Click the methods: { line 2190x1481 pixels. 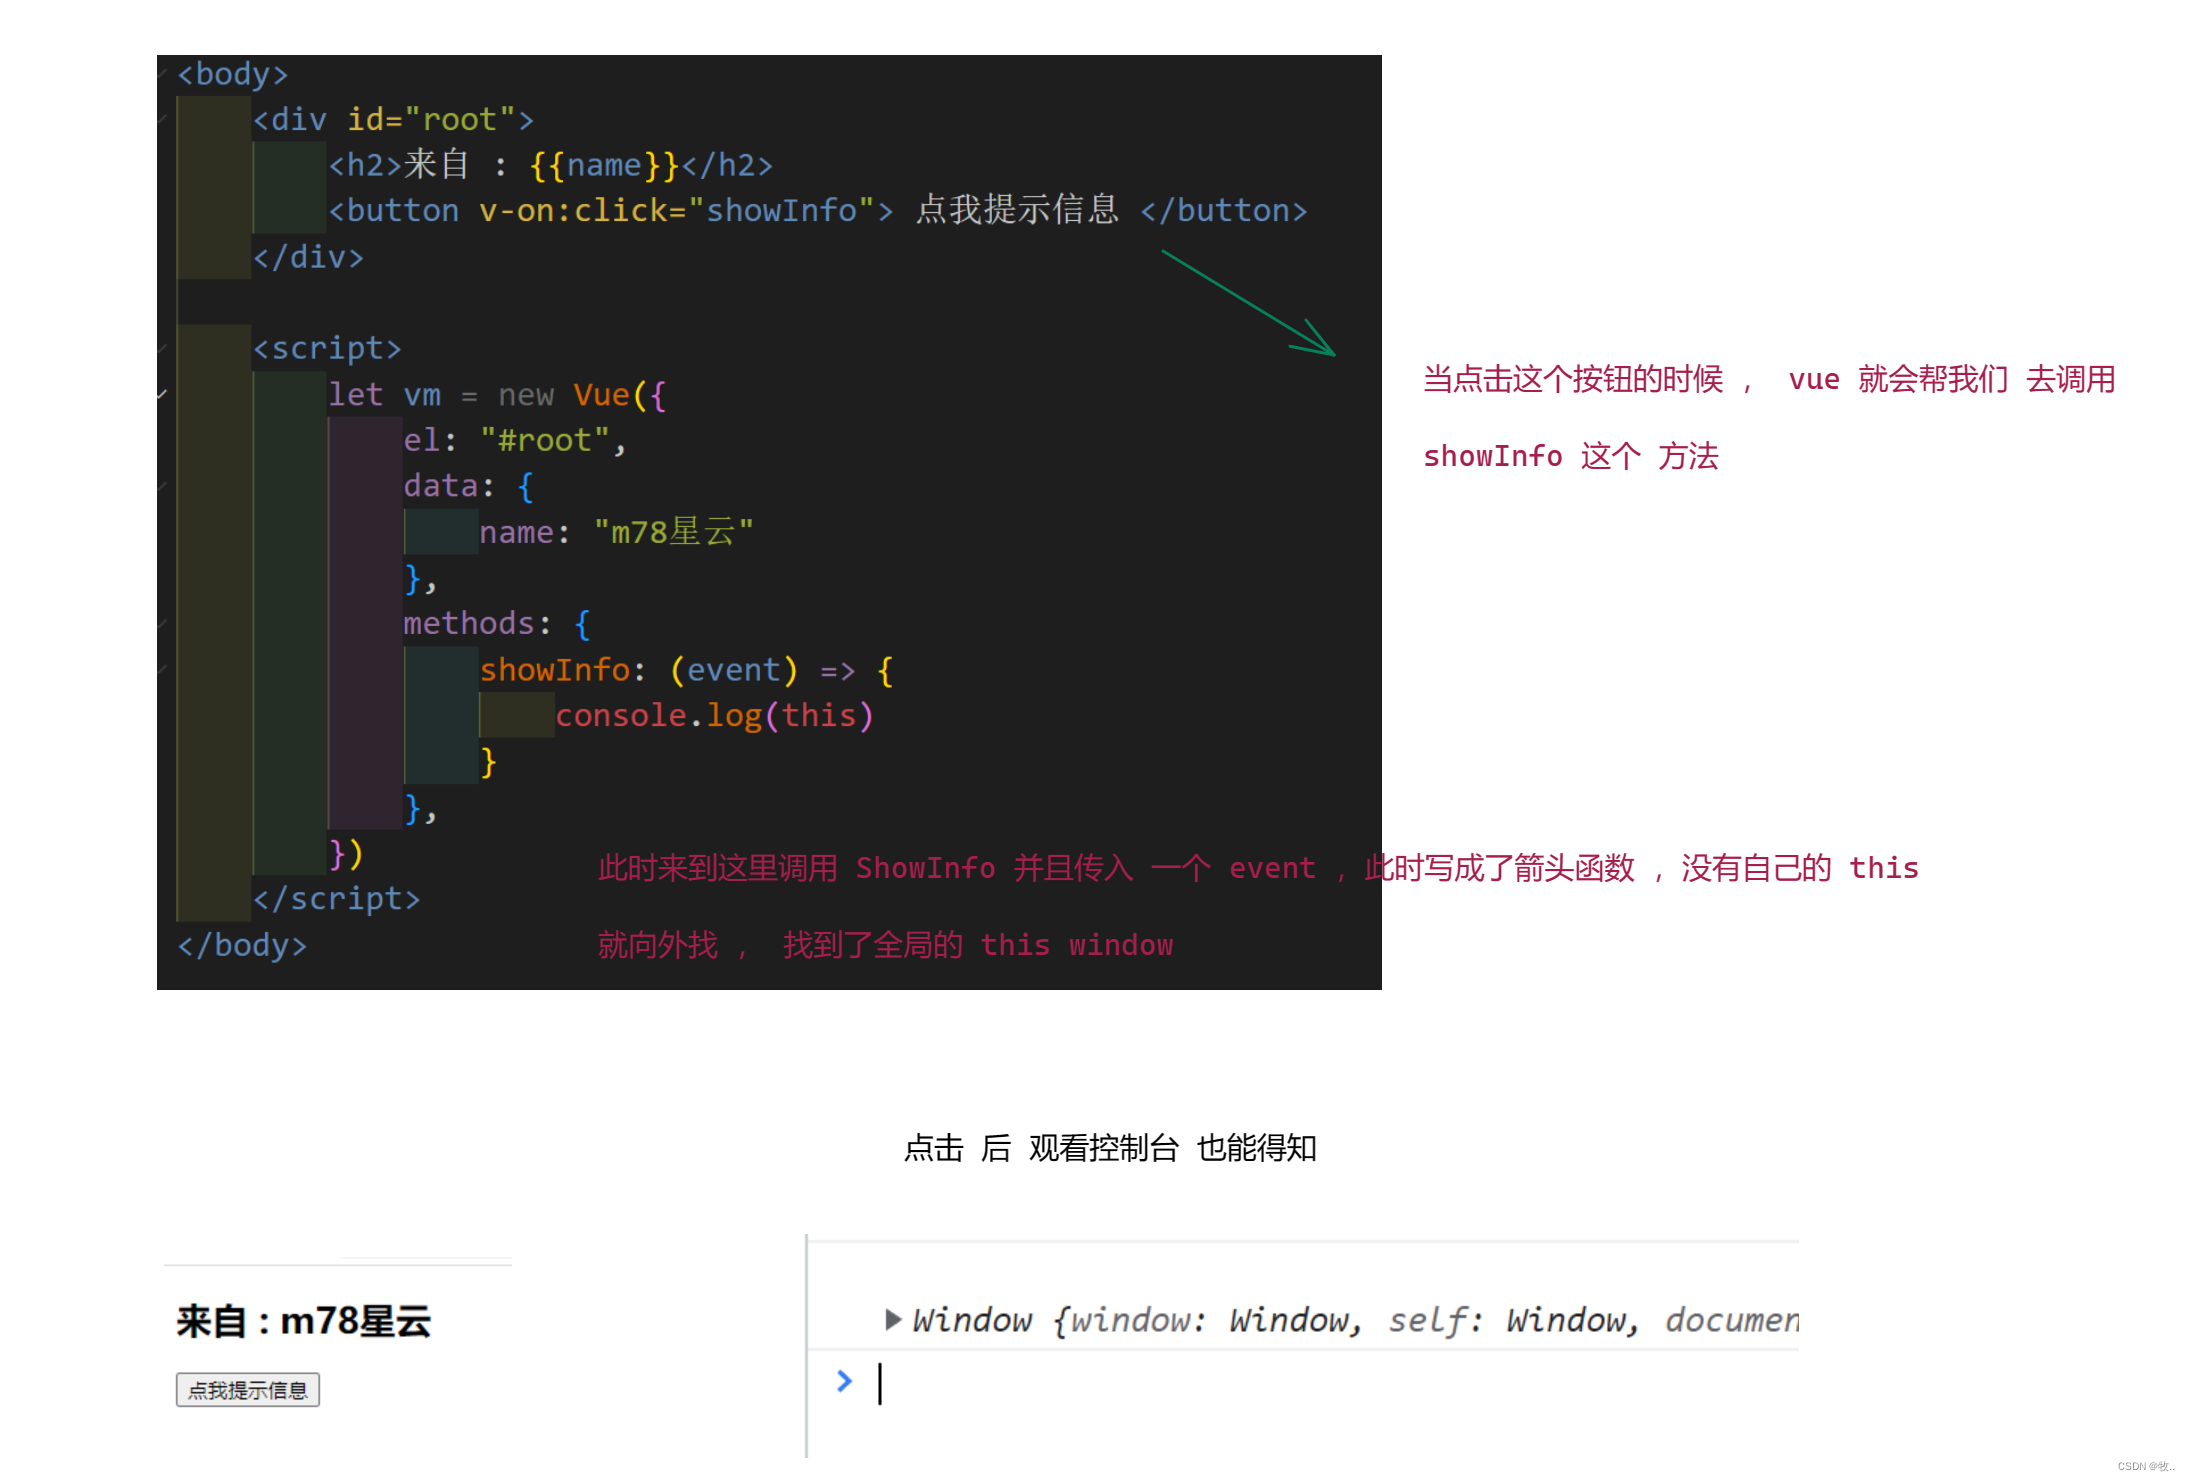coord(497,624)
